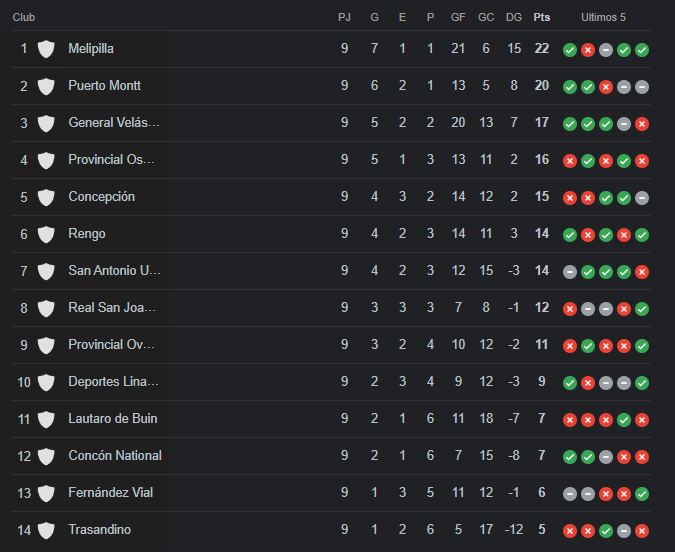Image resolution: width=675 pixels, height=552 pixels.
Task: Click Concepción's gray draw icon in Ultimos 5
Action: 642,198
